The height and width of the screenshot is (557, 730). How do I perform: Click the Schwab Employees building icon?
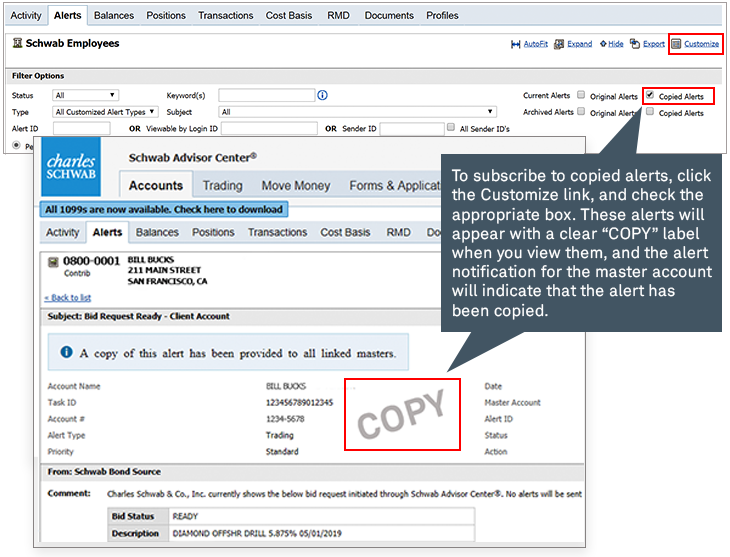[17, 43]
